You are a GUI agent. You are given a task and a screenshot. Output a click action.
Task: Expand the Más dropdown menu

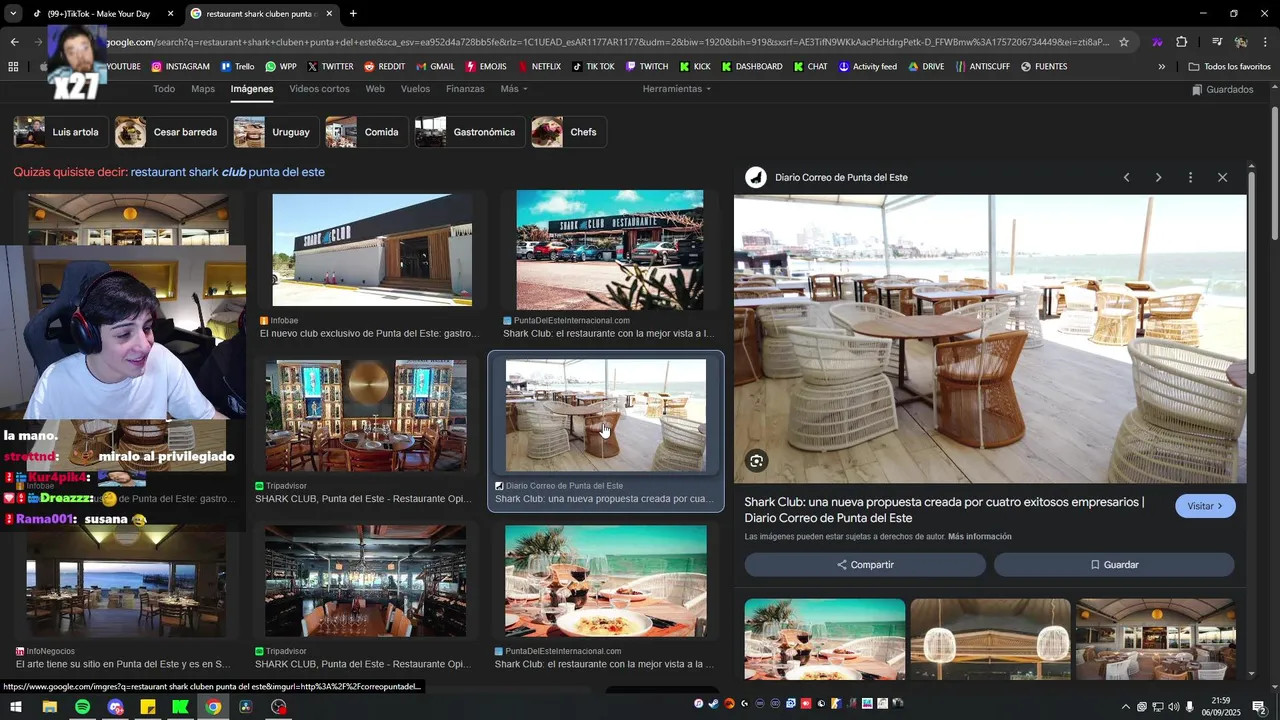[x=514, y=89]
